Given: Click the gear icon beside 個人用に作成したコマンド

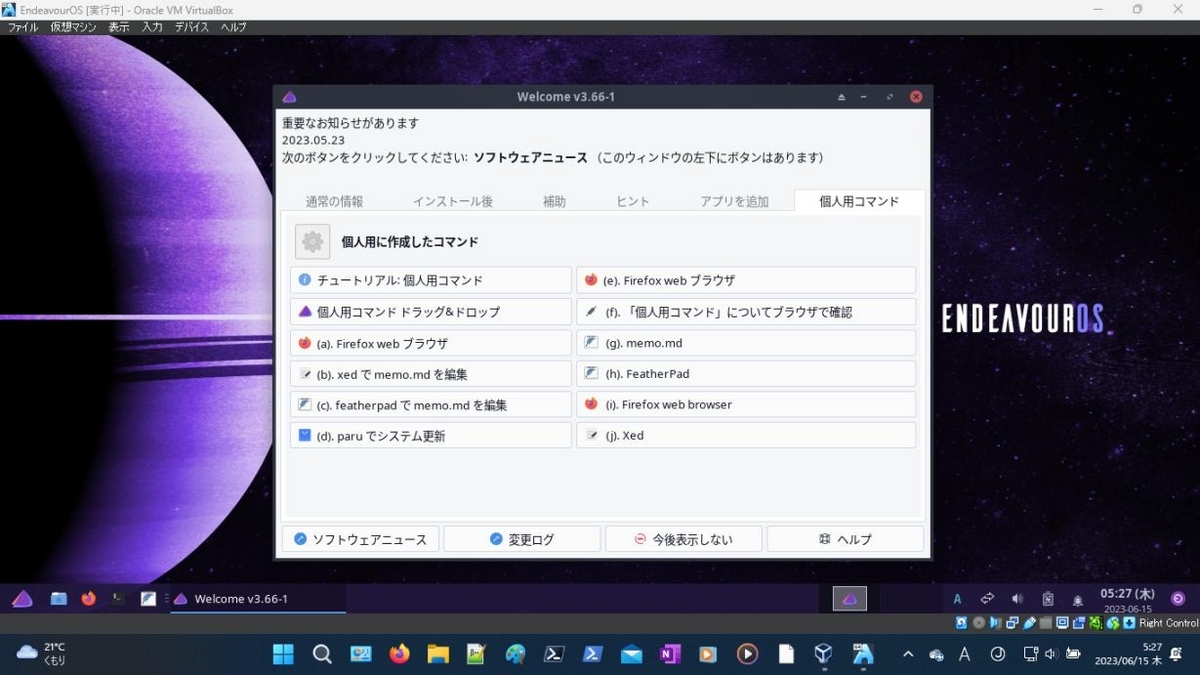Looking at the screenshot, I should tap(312, 242).
